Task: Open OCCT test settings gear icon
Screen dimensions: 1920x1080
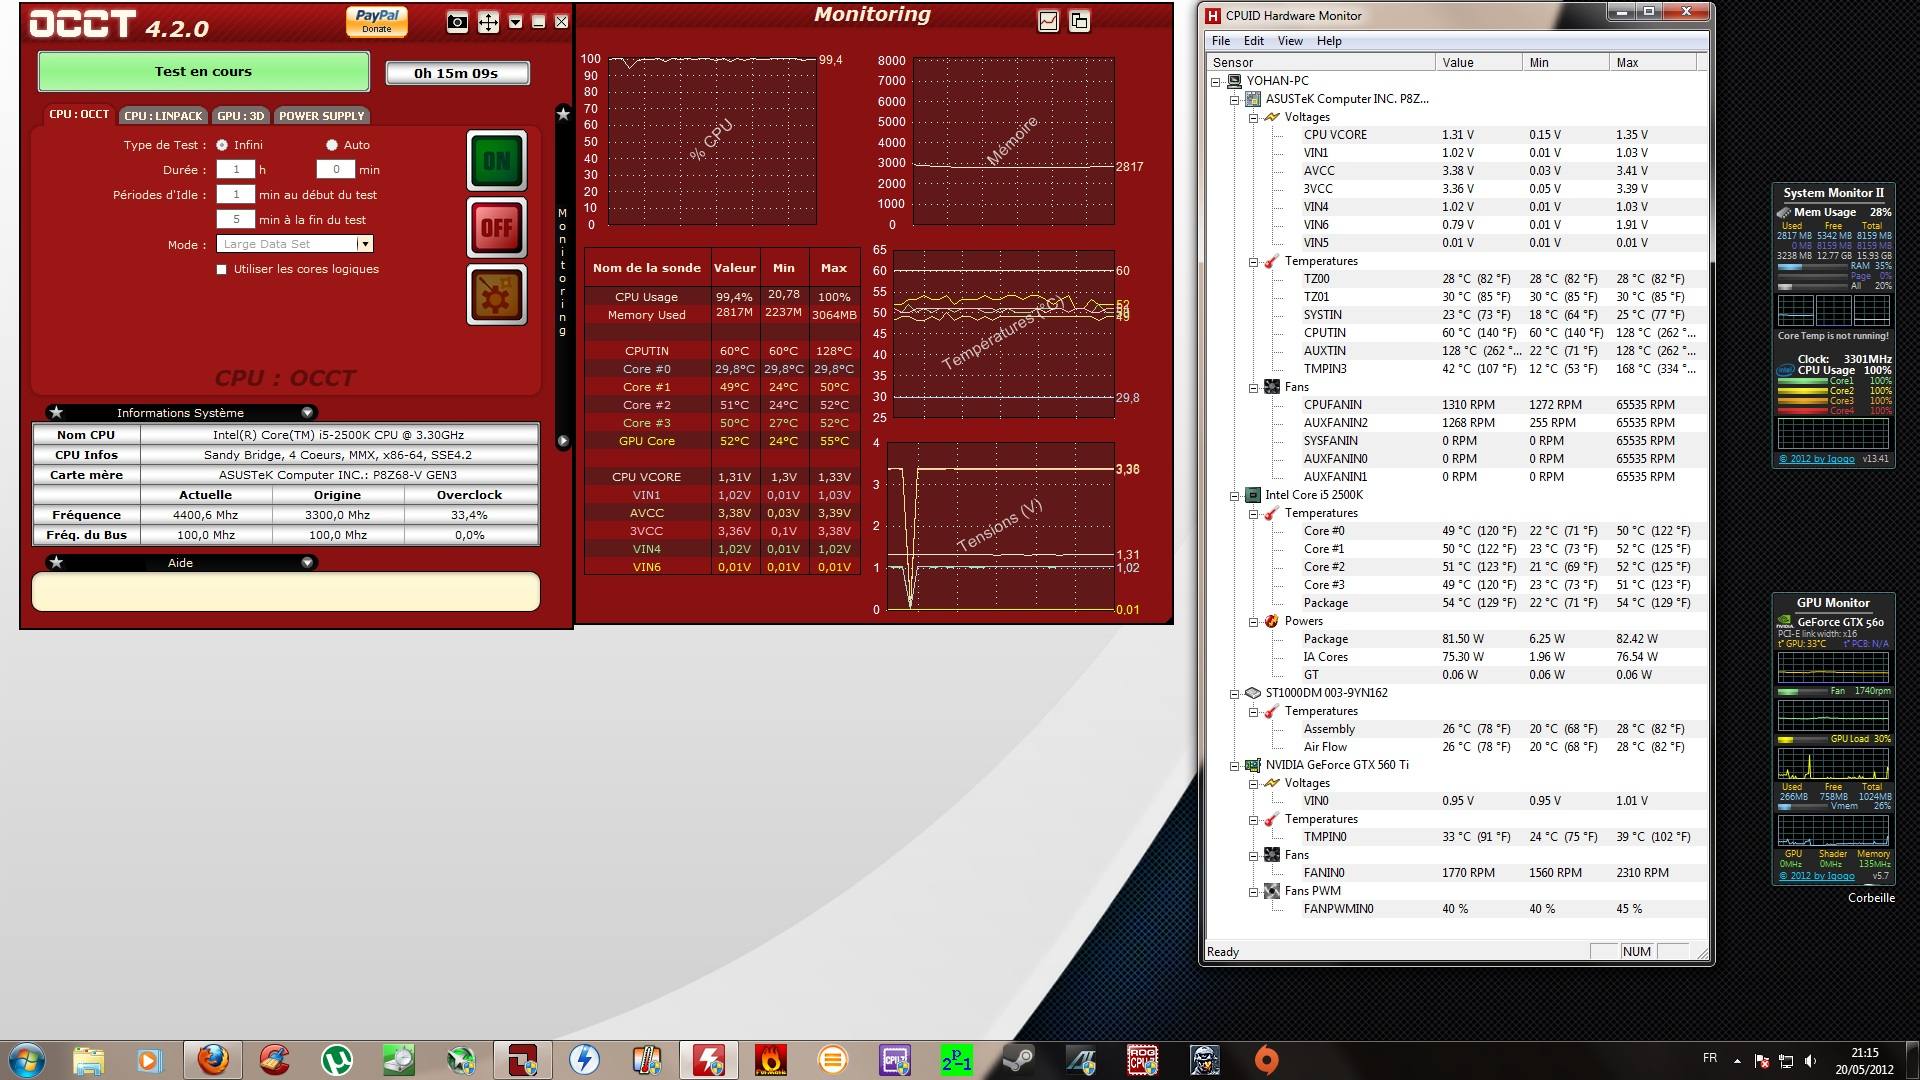Action: pos(496,295)
